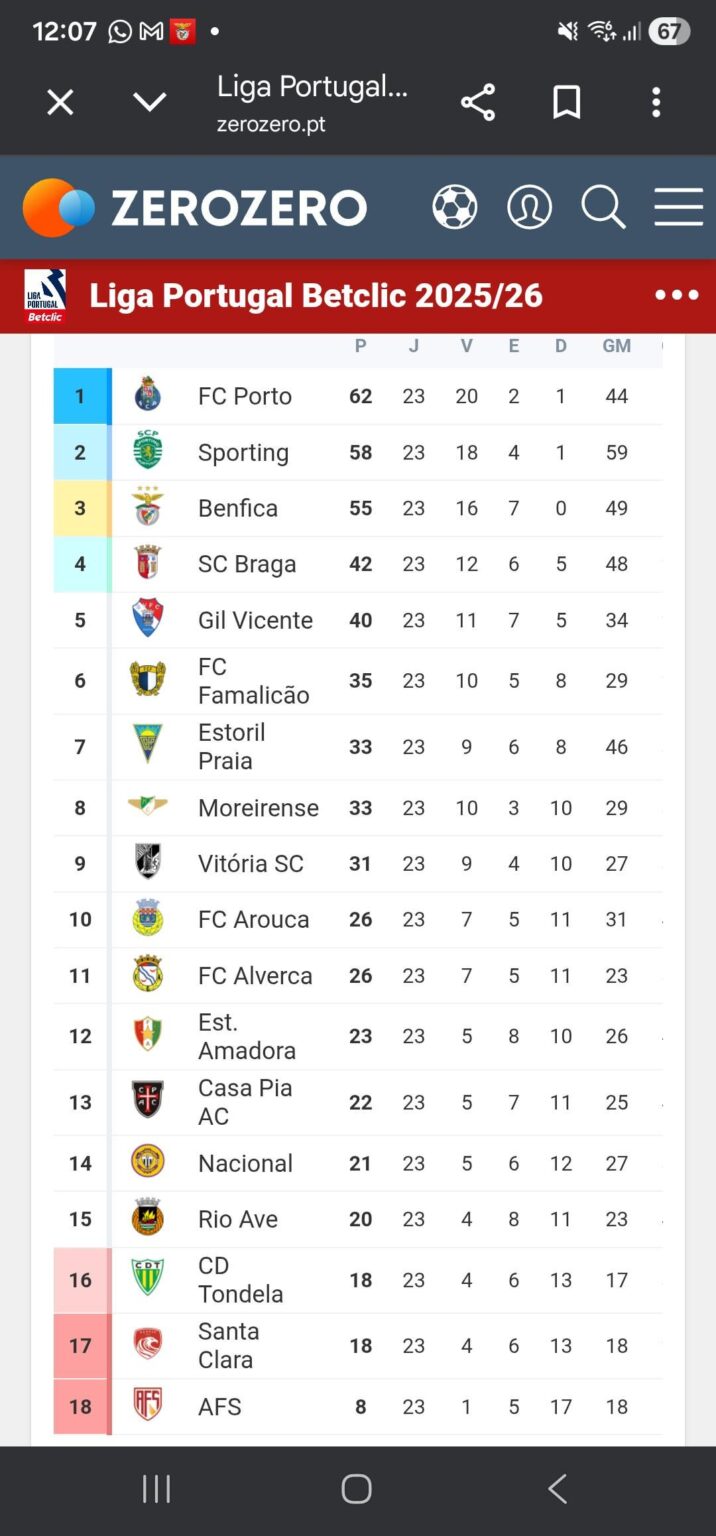
Task: Open the search on ZEROZERO
Action: pos(603,207)
